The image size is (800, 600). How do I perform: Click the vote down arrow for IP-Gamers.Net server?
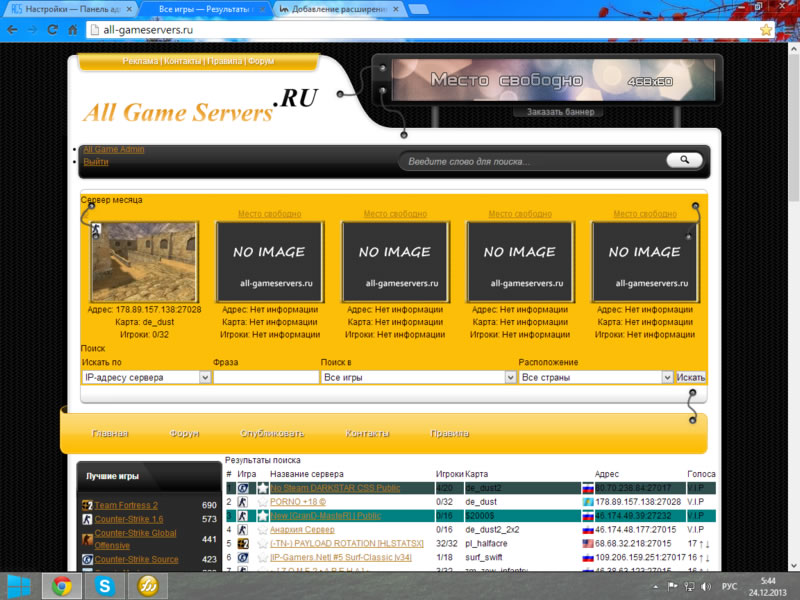(708, 557)
